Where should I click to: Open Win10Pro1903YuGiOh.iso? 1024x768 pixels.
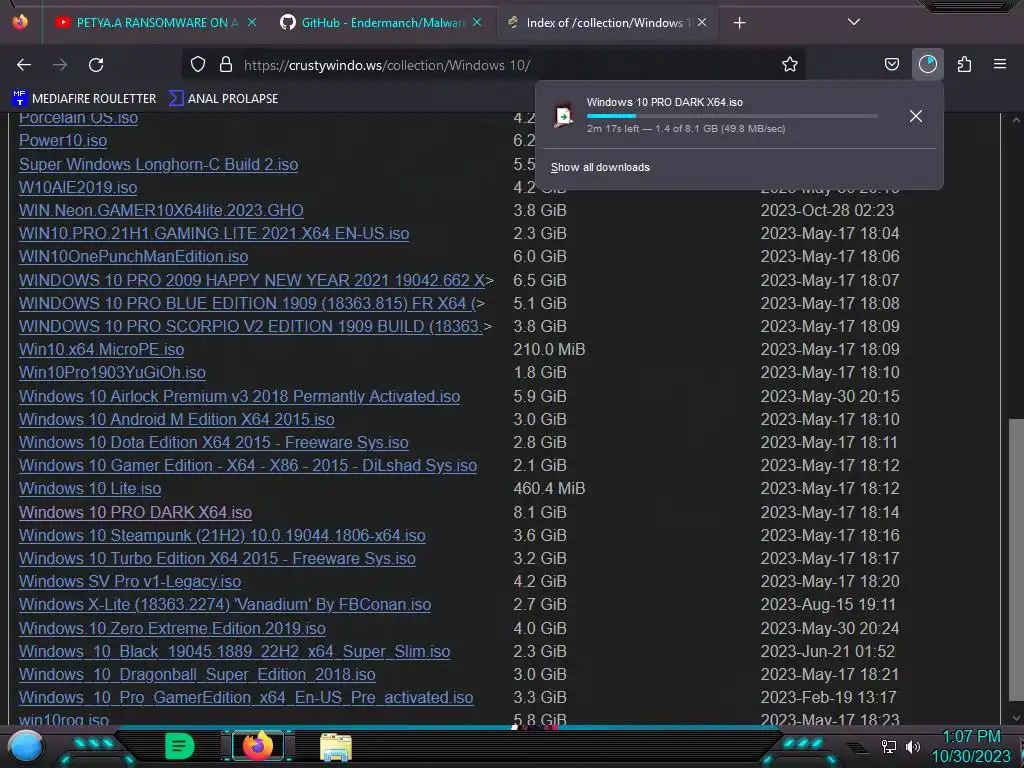112,372
